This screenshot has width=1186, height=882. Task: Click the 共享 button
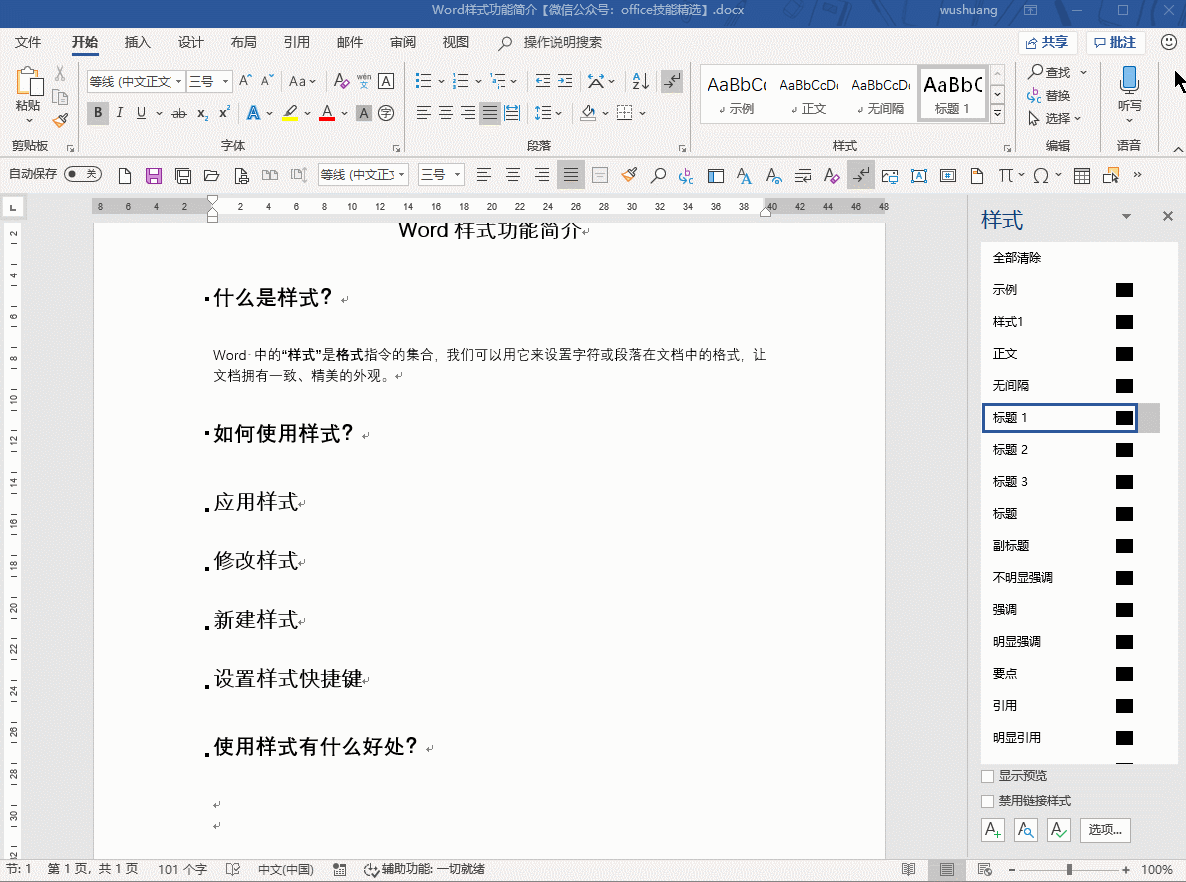[x=1048, y=42]
